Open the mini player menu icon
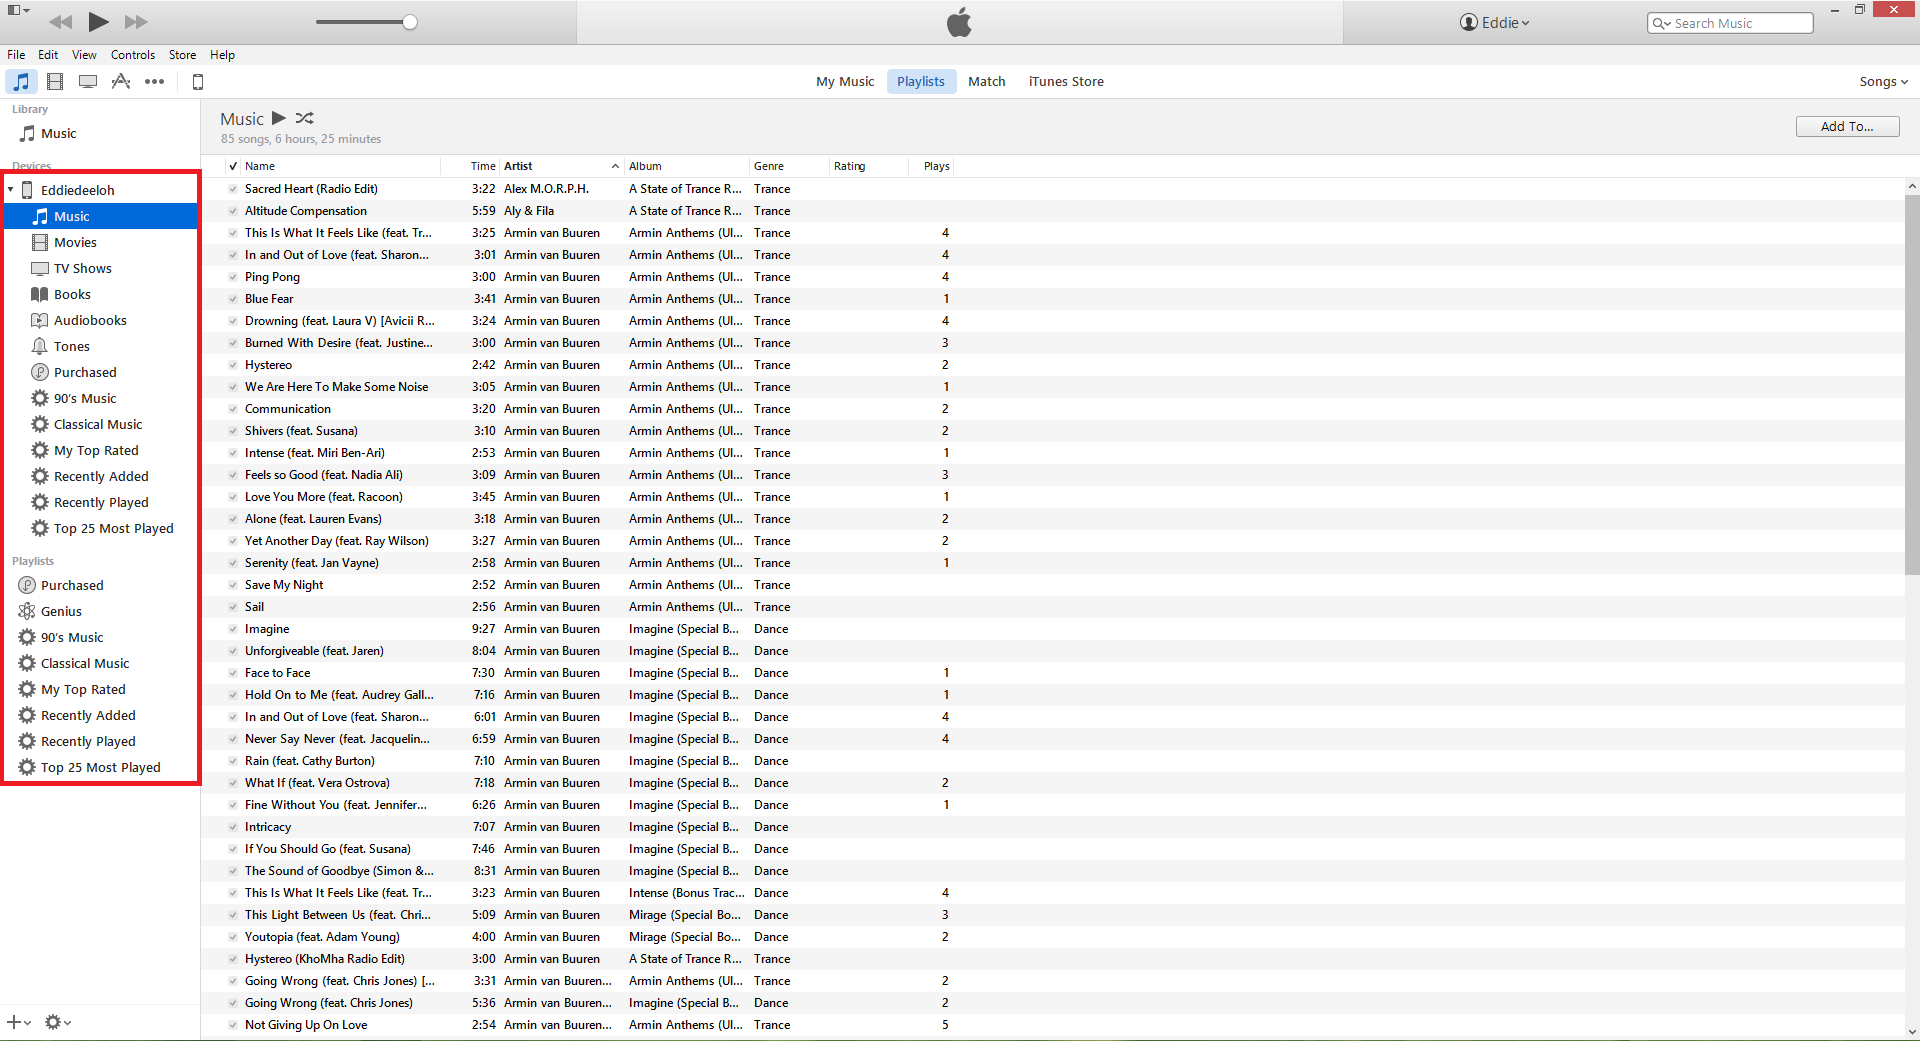The image size is (1920, 1041). tap(18, 10)
